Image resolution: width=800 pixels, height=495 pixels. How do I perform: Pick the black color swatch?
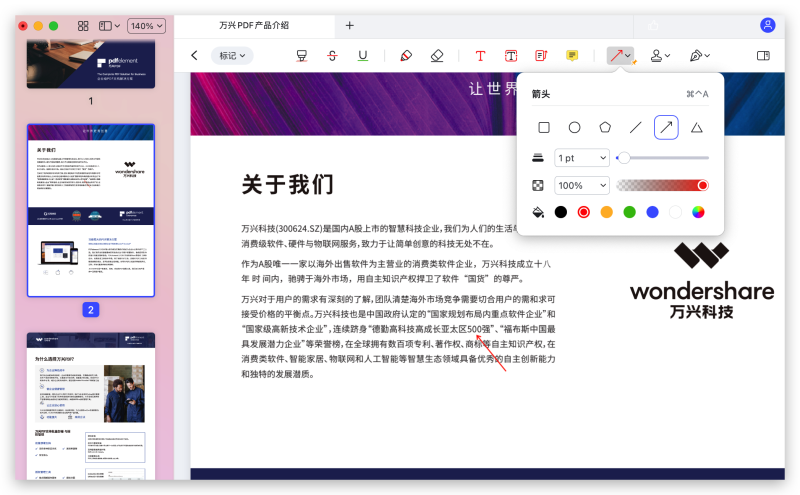[561, 212]
